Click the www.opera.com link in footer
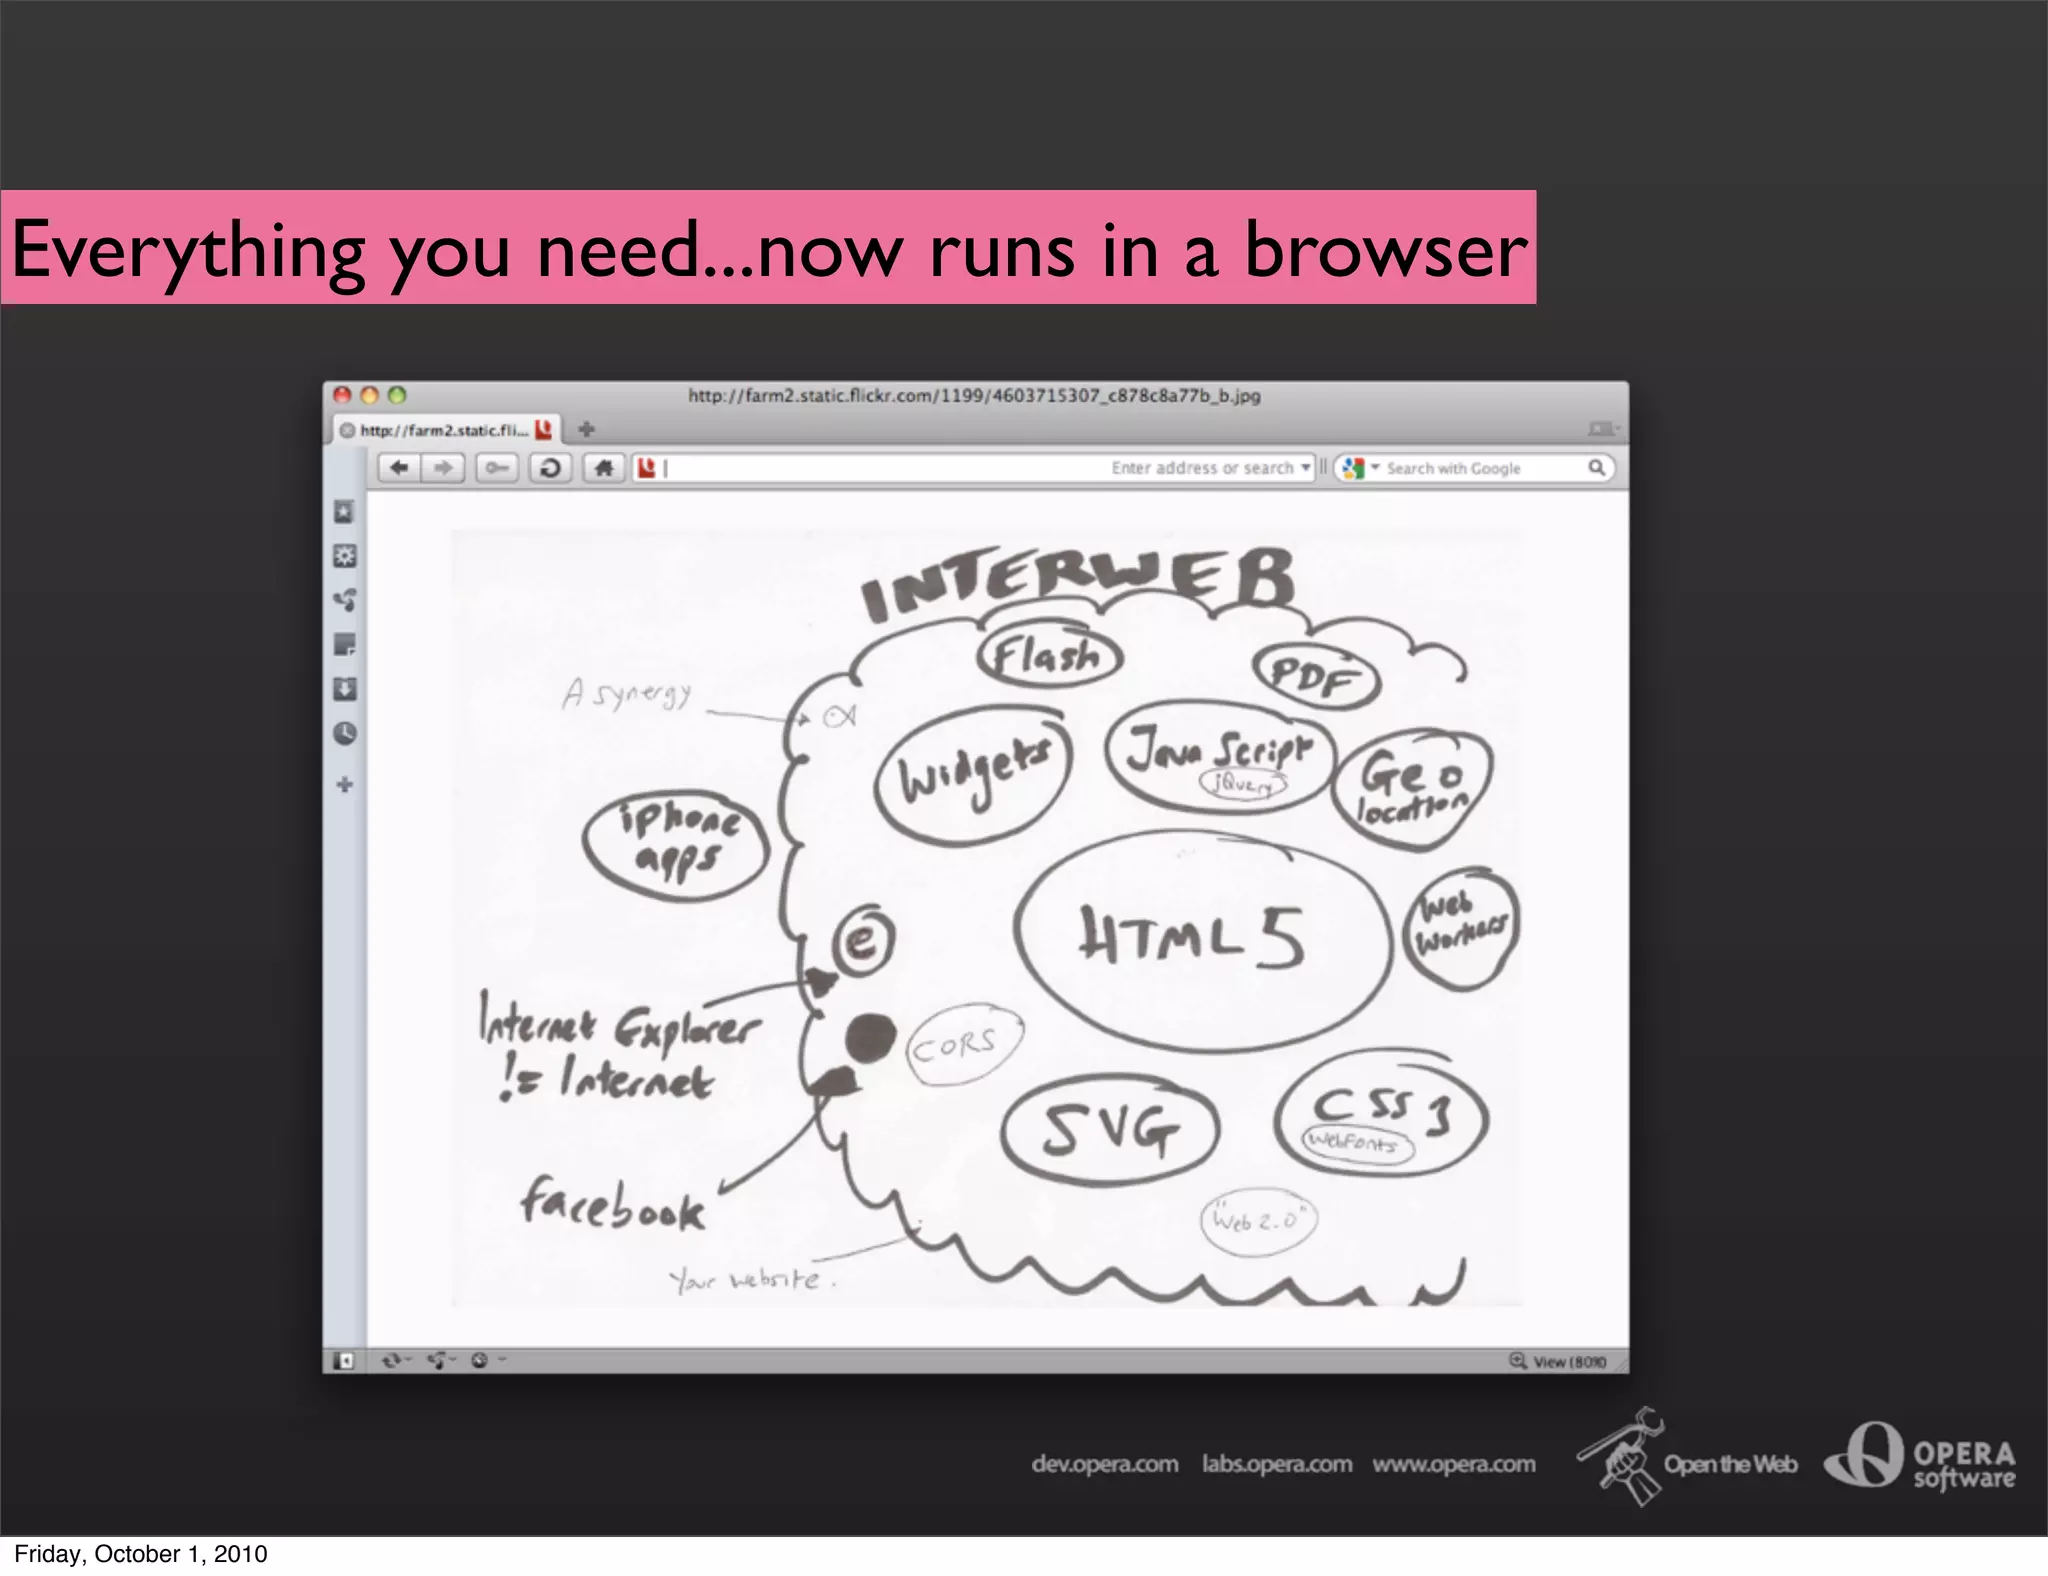This screenshot has height=1576, width=2048. [1454, 1464]
